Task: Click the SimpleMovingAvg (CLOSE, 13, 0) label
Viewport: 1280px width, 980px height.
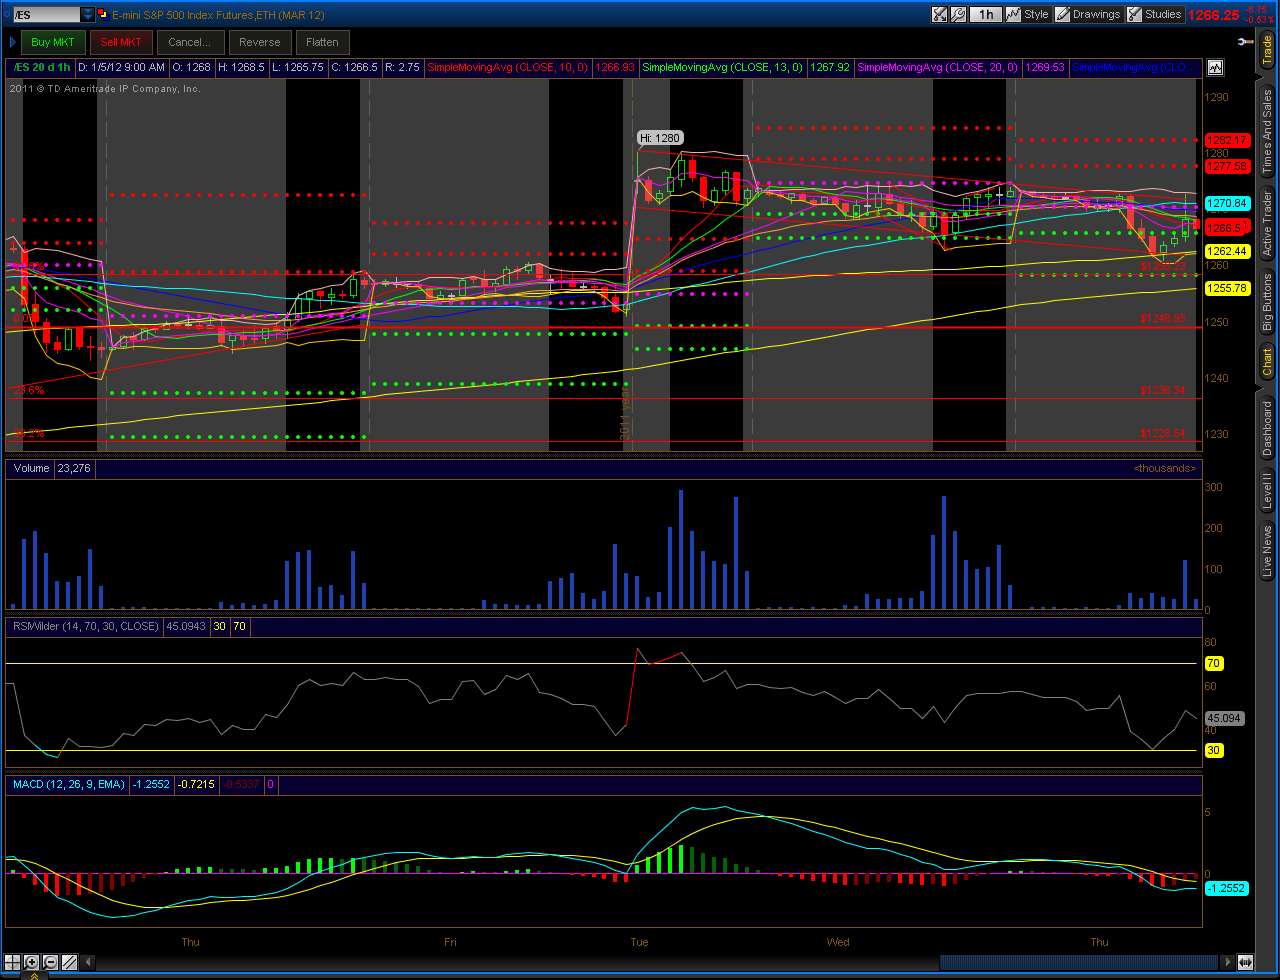Action: (722, 68)
